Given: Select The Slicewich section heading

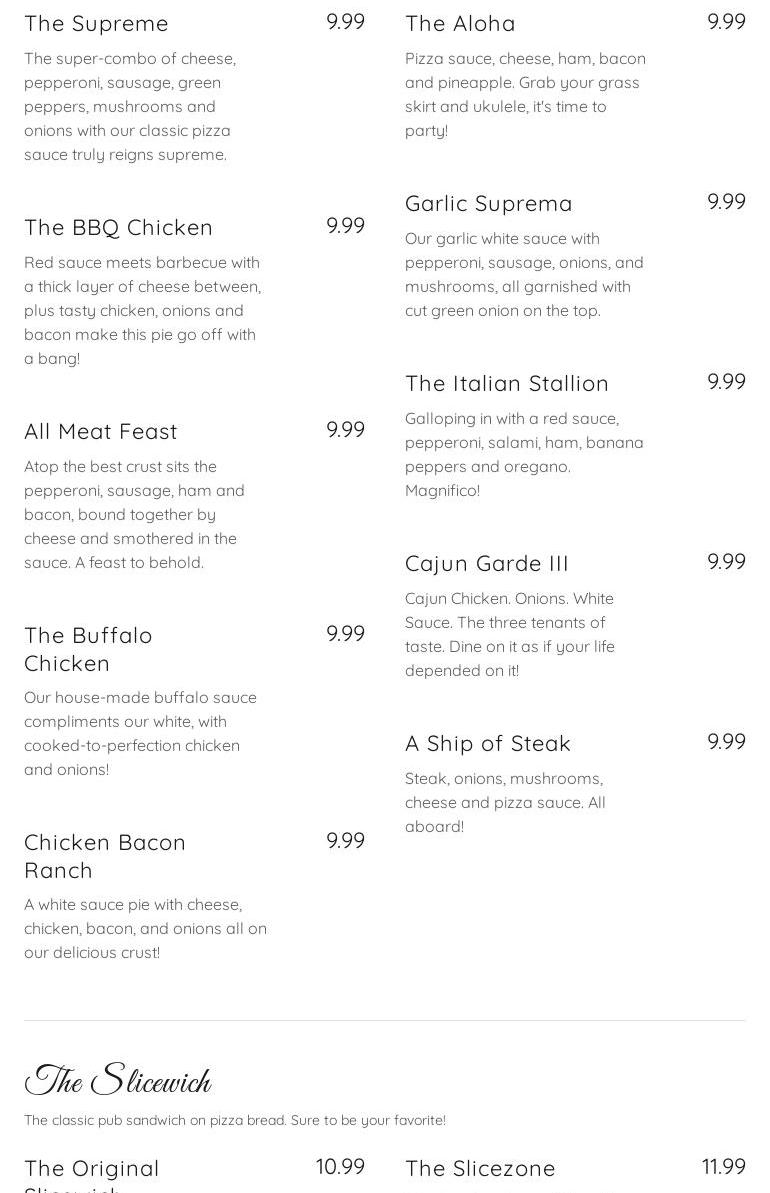Looking at the screenshot, I should click(x=118, y=1080).
